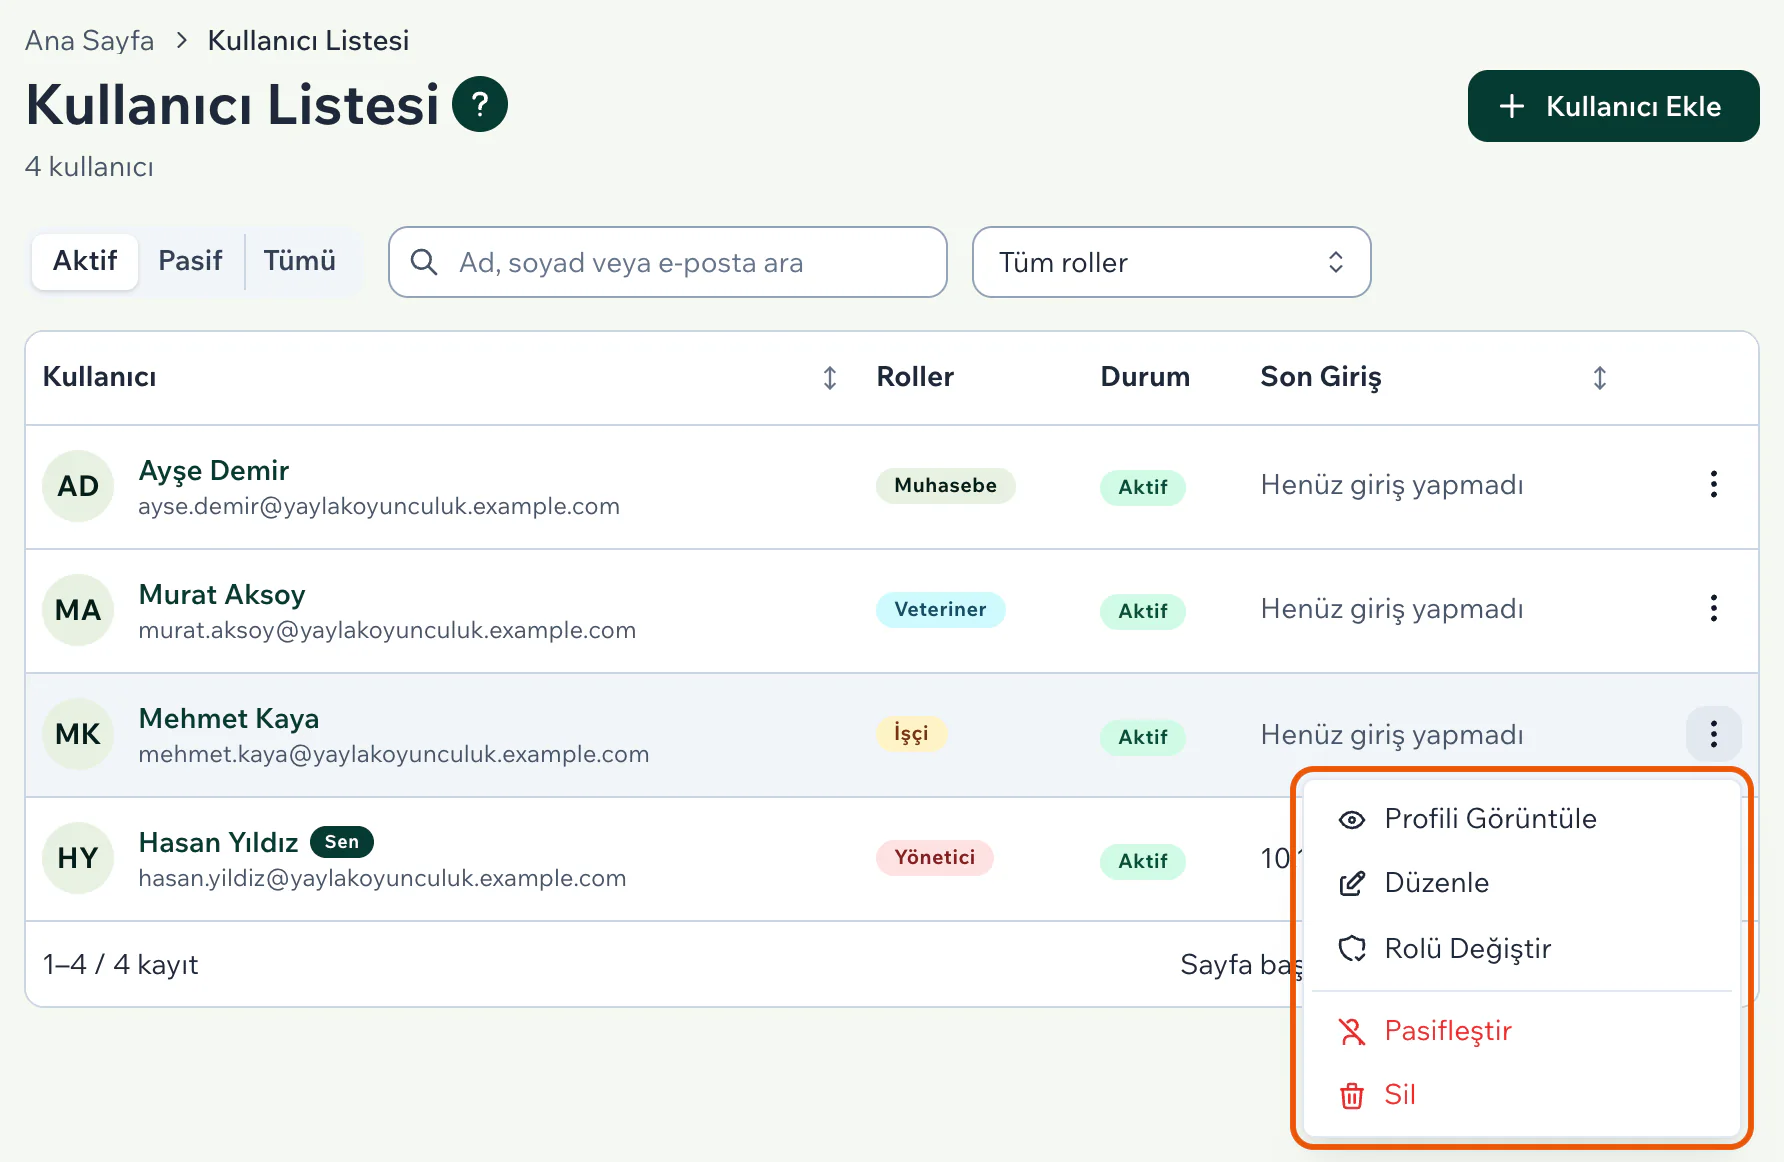Click the AD avatar of Ayşe Demir
This screenshot has width=1784, height=1162.
(78, 486)
